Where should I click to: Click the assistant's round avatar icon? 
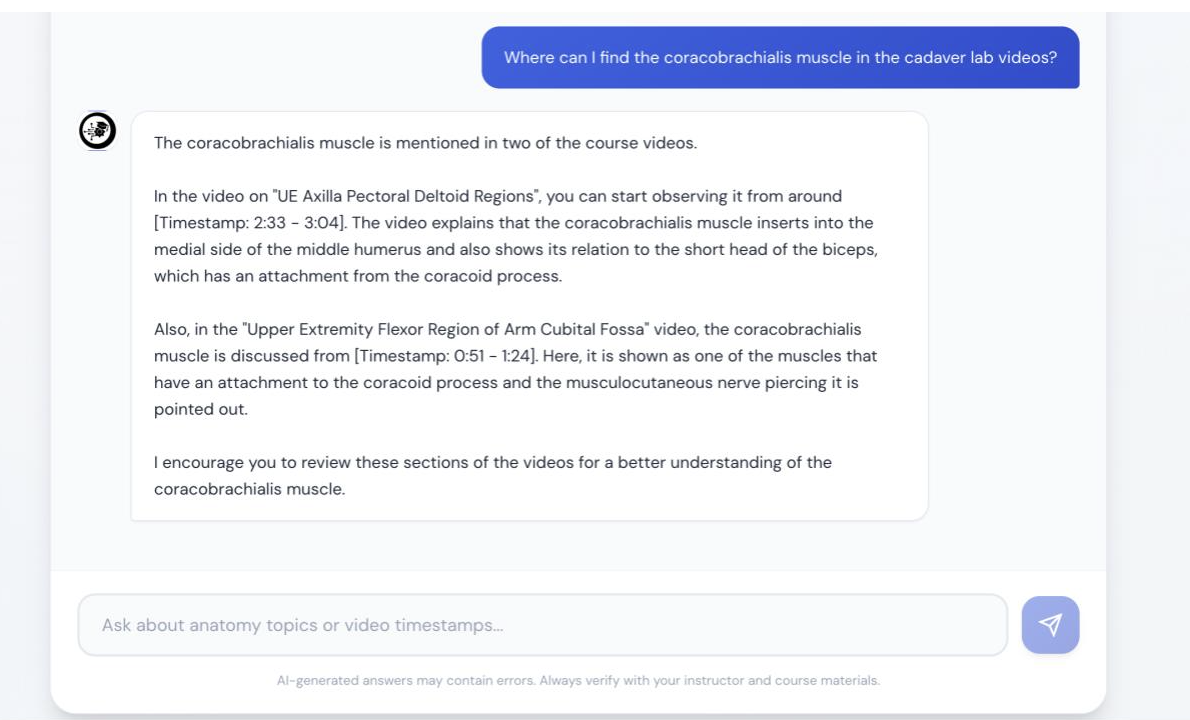pyautogui.click(x=97, y=130)
